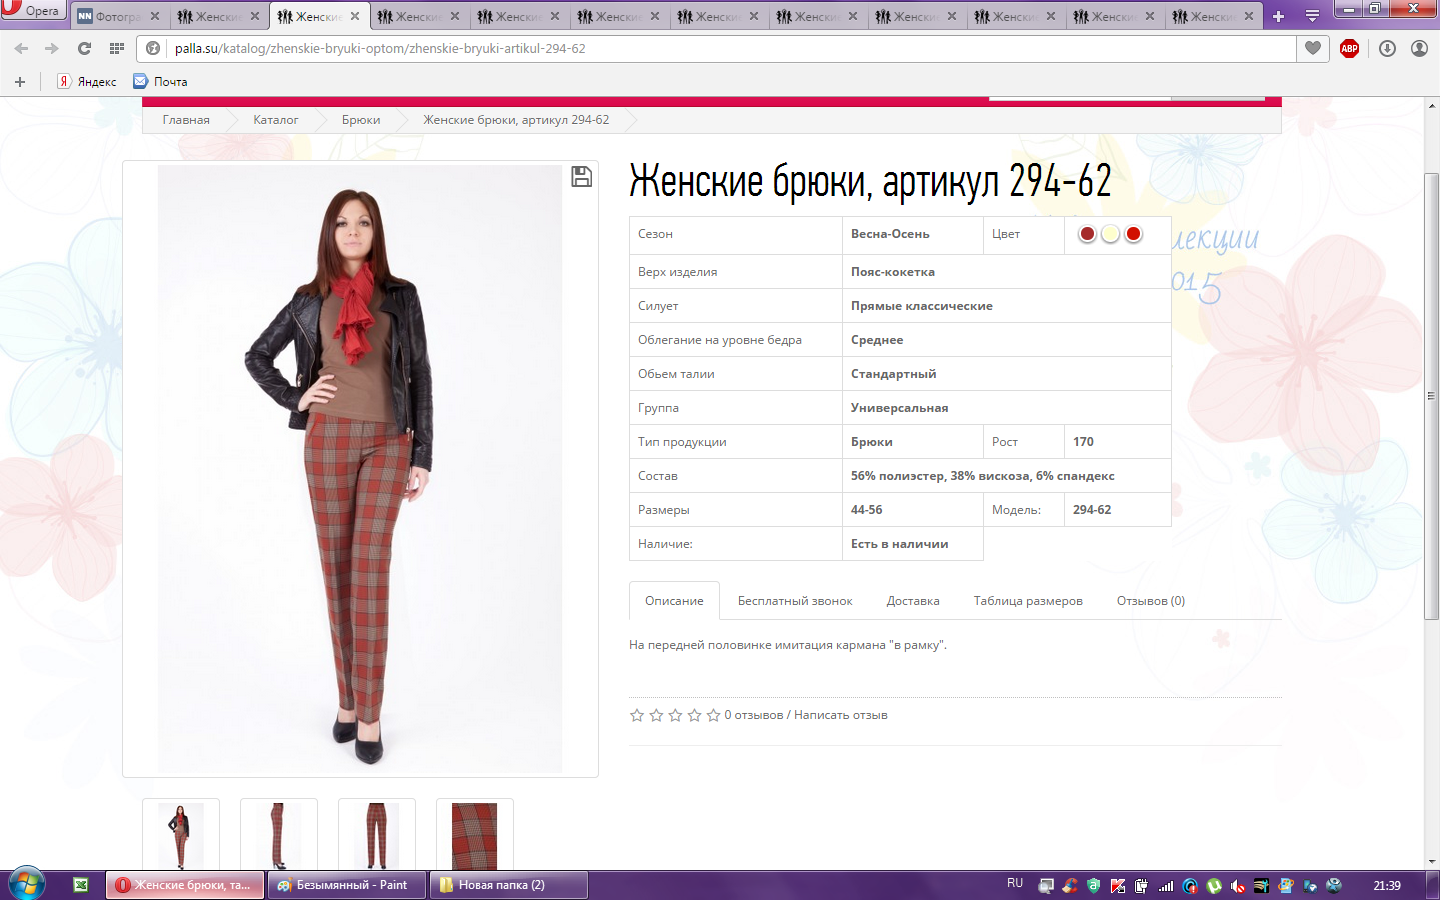Image resolution: width=1440 pixels, height=900 pixels.
Task: Click the page vertical scrollbar
Action: (x=1431, y=396)
